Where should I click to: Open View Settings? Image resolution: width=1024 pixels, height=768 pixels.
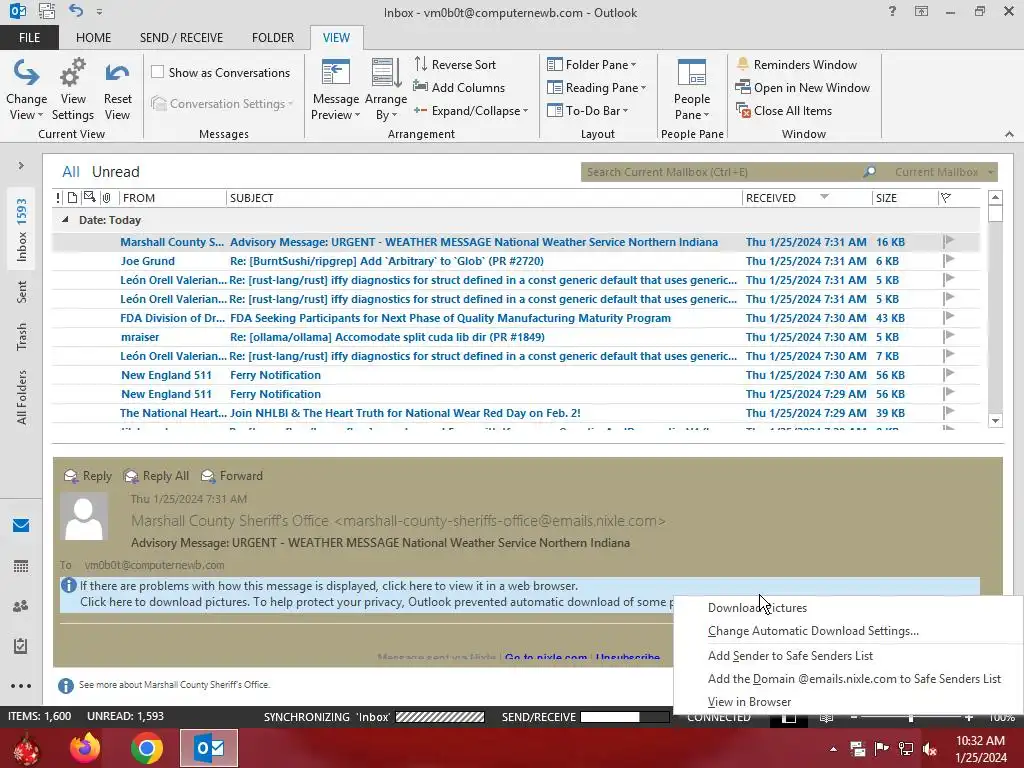(x=72, y=89)
